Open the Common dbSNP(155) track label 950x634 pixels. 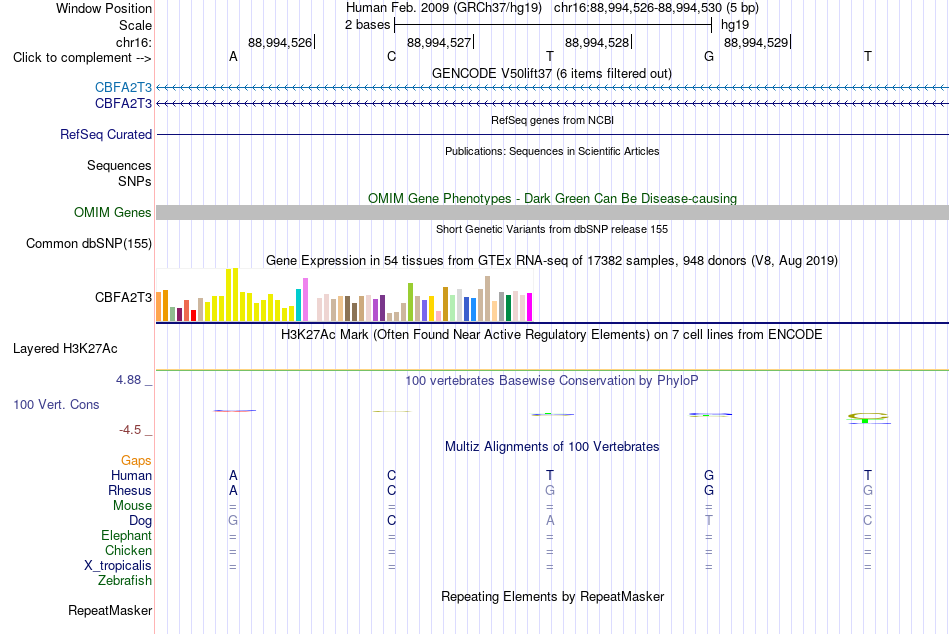[89, 244]
